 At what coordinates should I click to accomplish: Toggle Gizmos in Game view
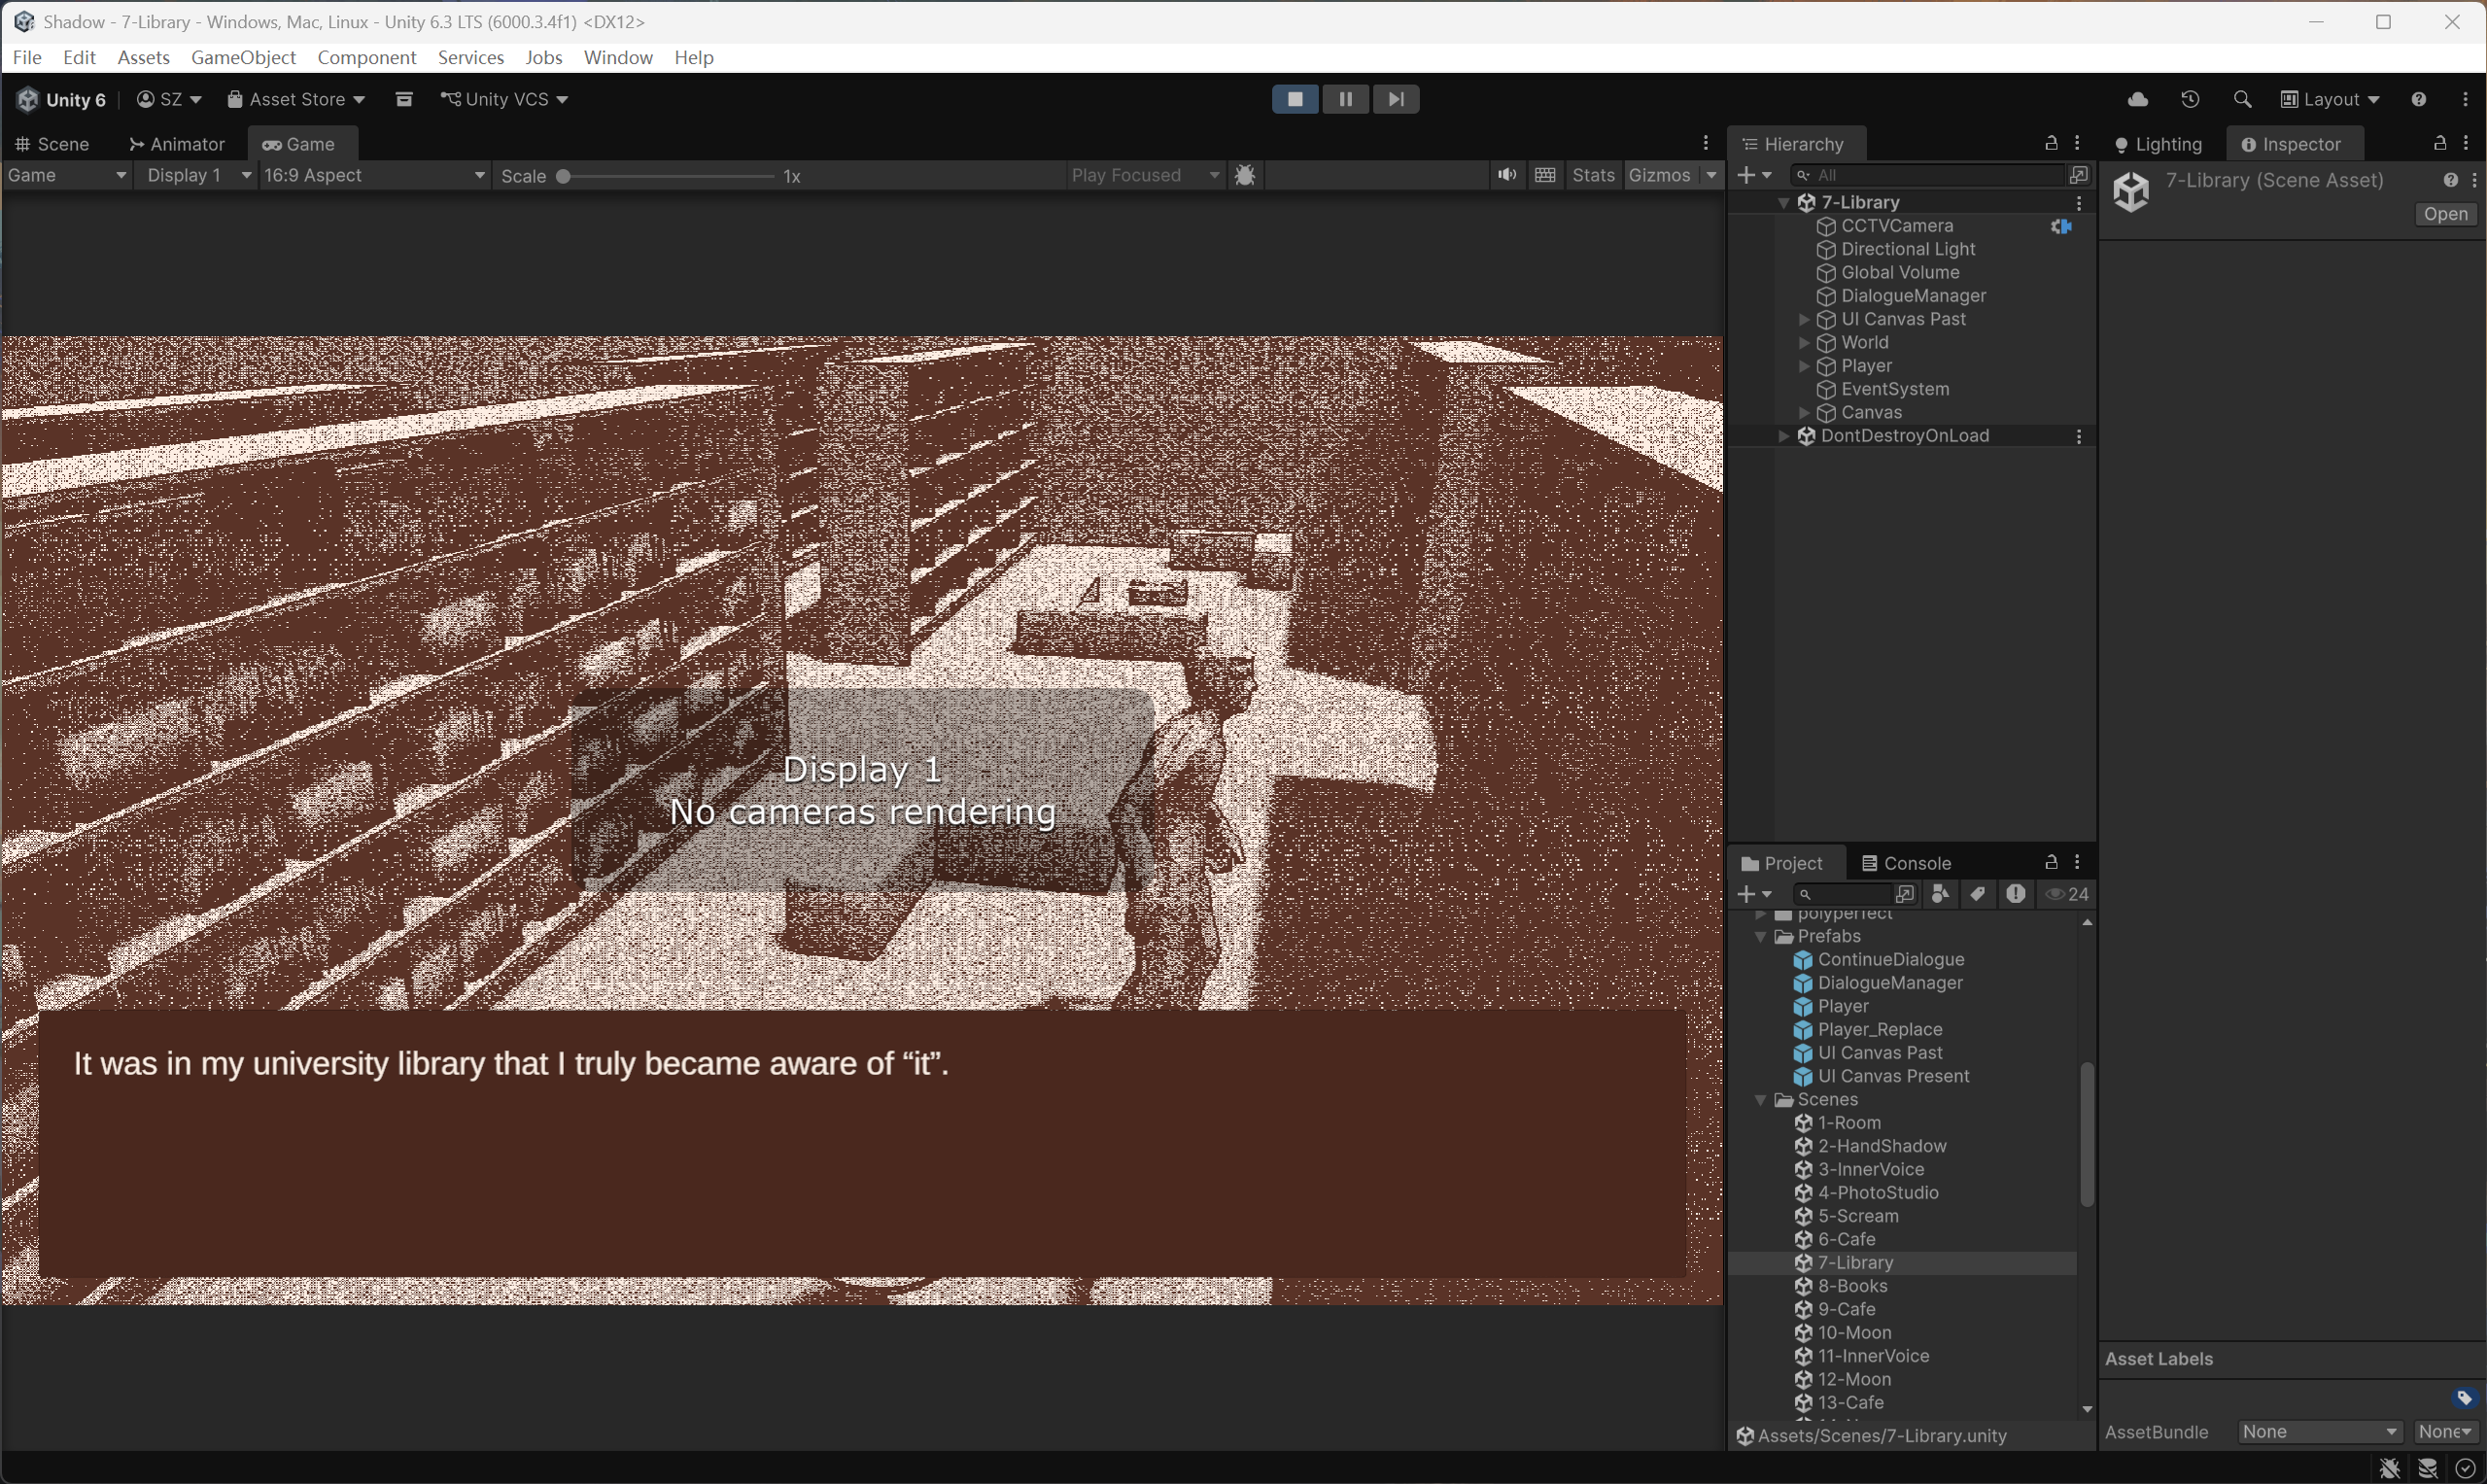point(1659,175)
